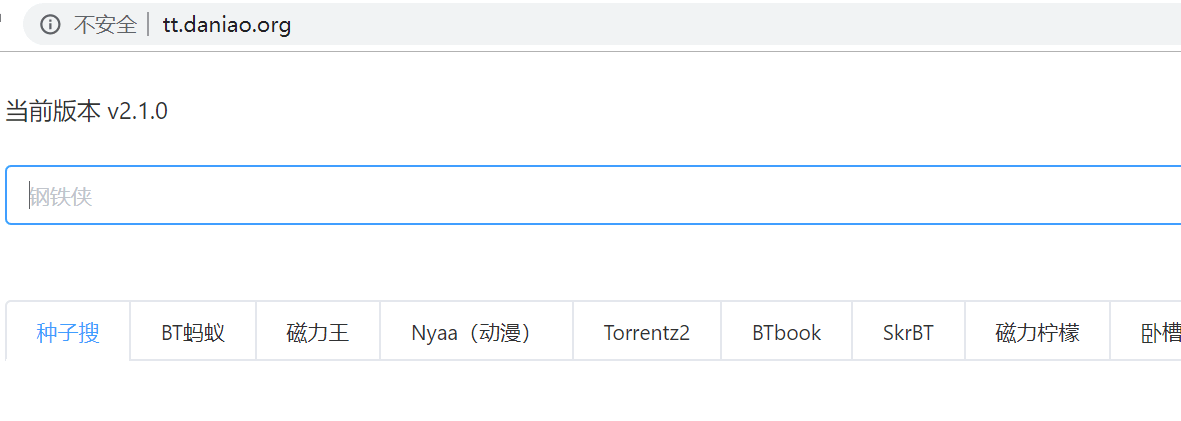This screenshot has height=421, width=1181.
Task: Select the tt.daniao.org URL text
Action: click(227, 25)
